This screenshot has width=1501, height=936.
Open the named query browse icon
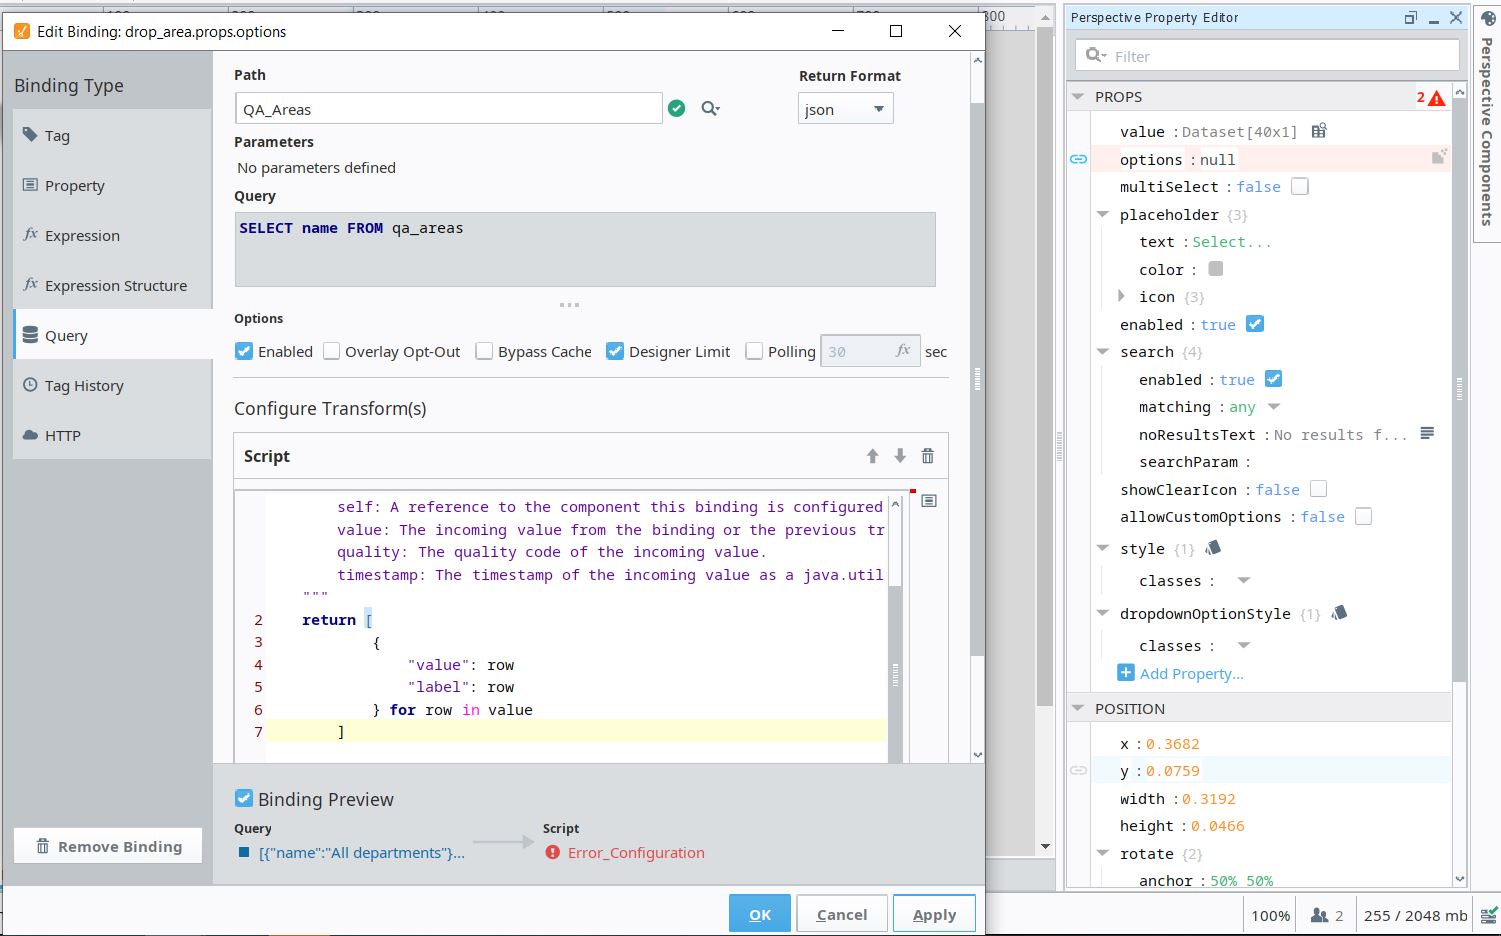pyautogui.click(x=710, y=108)
